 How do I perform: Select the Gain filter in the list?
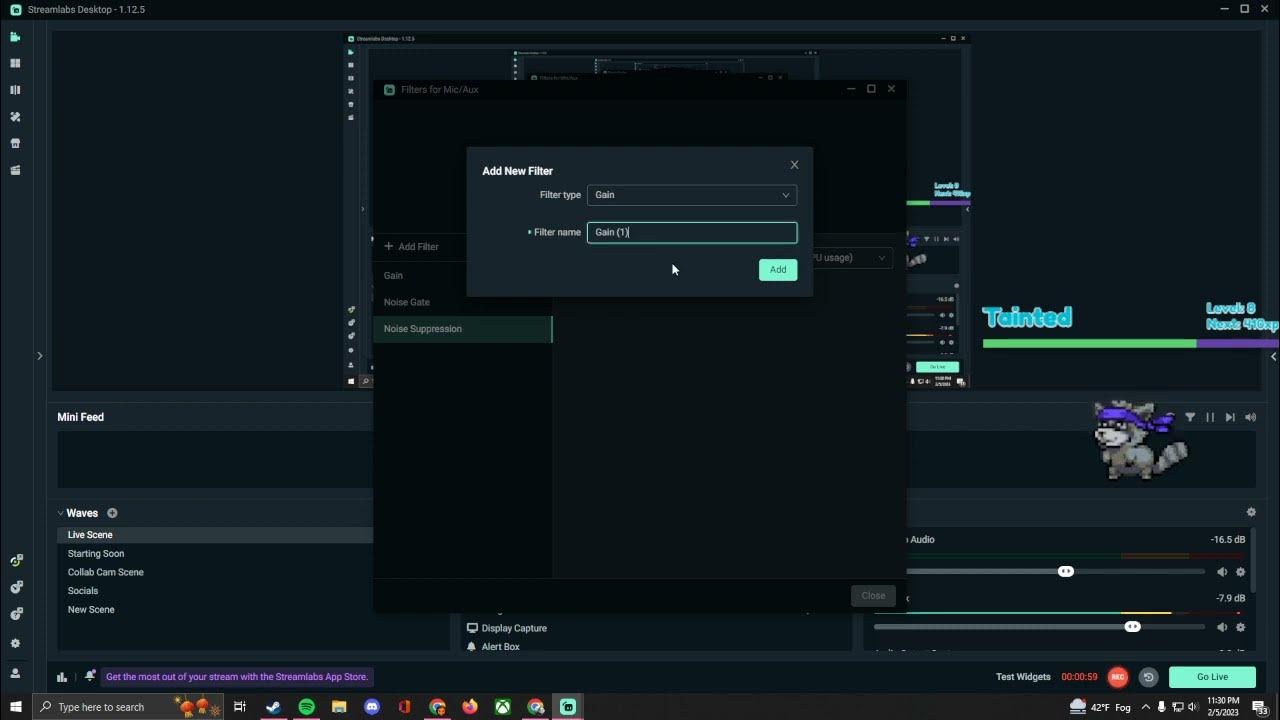tap(462, 275)
